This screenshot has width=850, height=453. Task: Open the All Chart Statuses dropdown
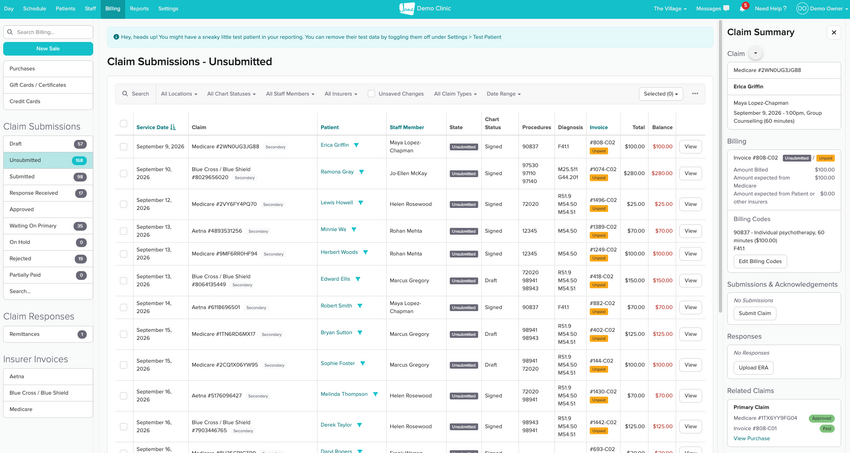click(231, 94)
